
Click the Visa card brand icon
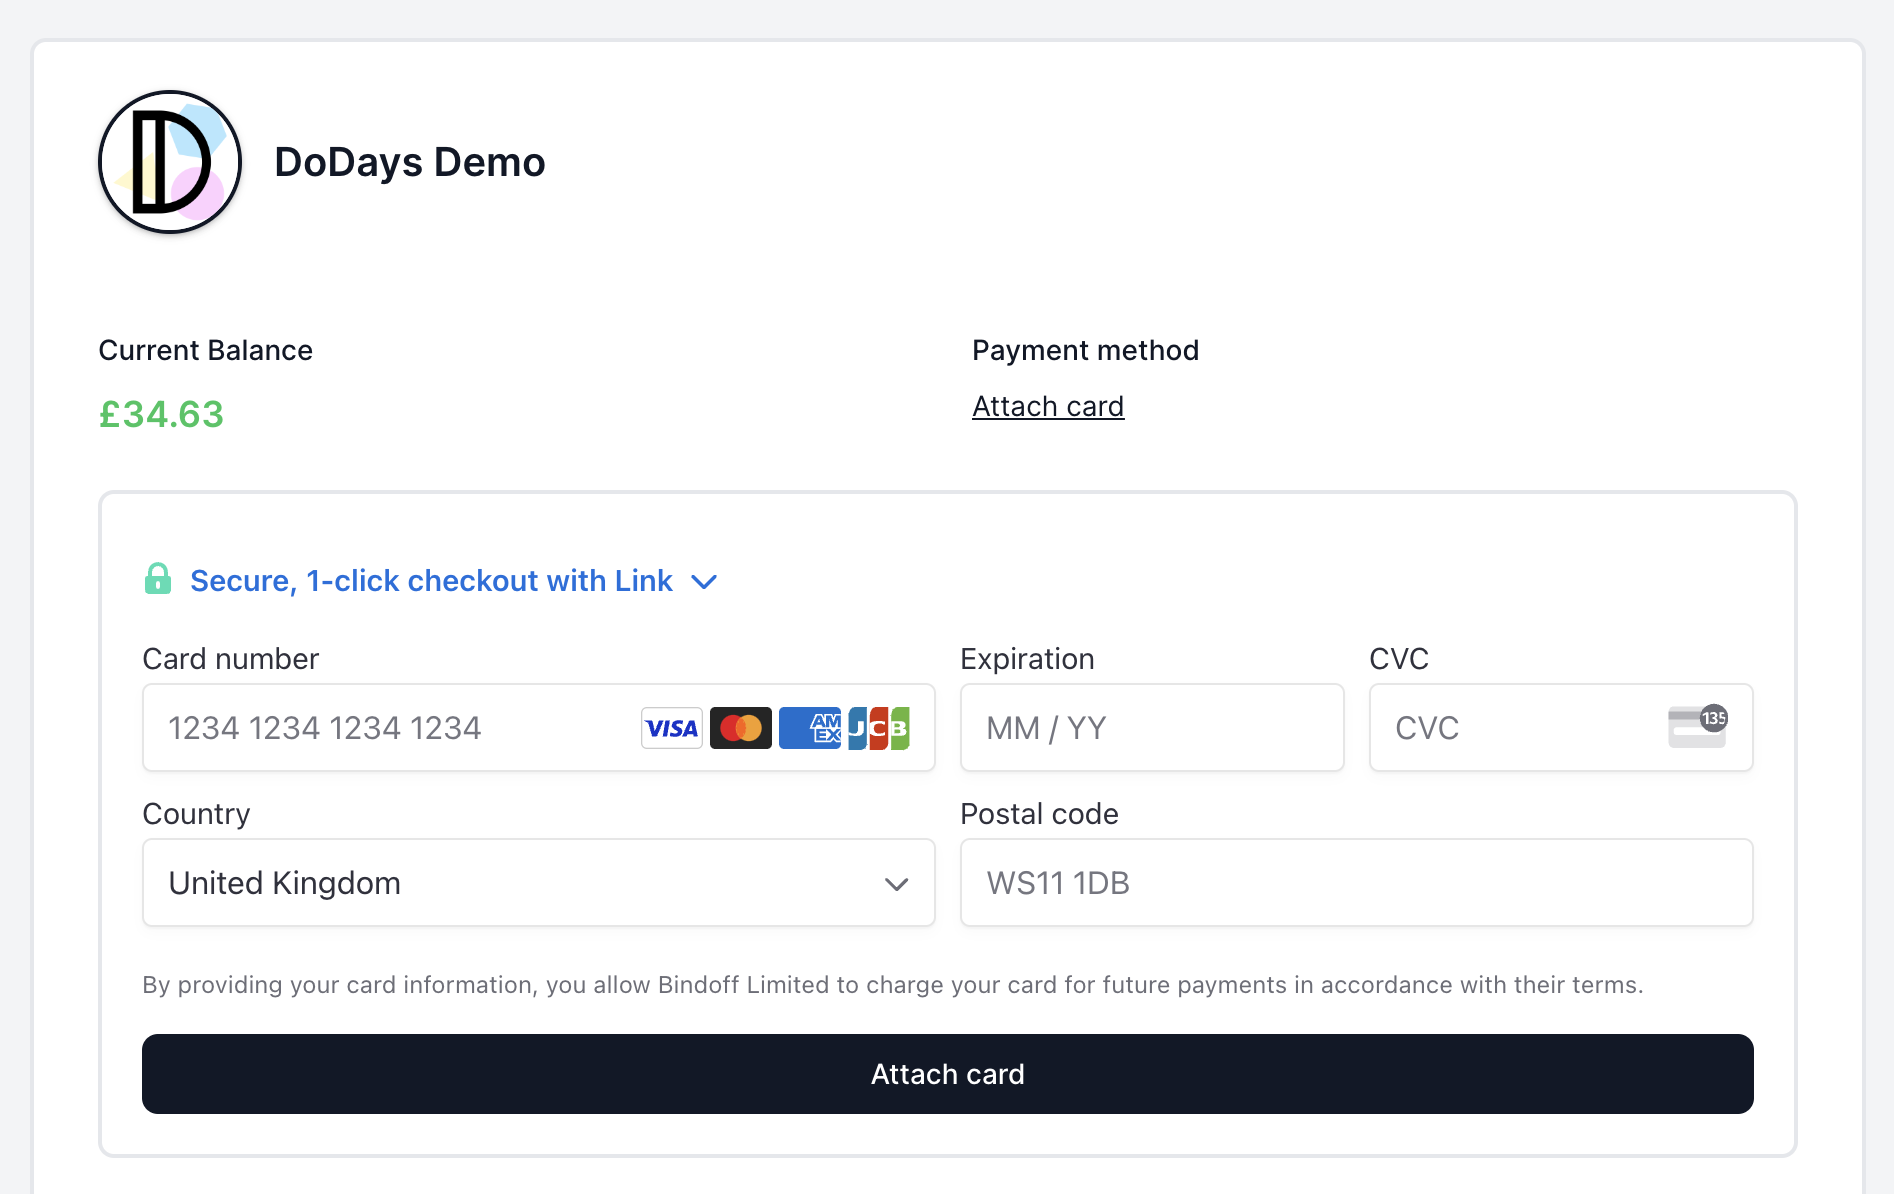[x=671, y=727]
